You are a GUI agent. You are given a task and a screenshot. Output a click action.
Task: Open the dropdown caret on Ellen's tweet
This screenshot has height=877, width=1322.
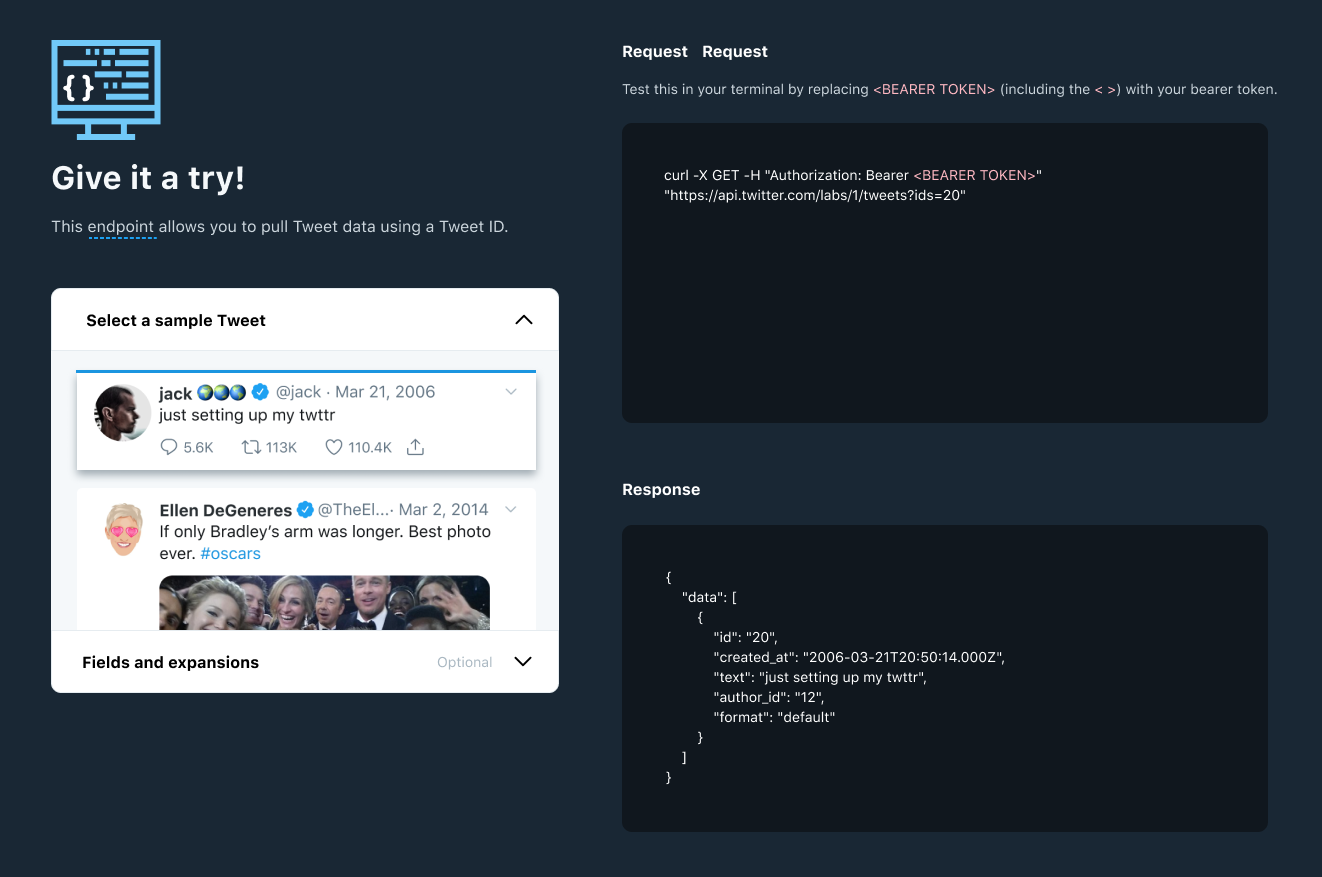[x=511, y=509]
